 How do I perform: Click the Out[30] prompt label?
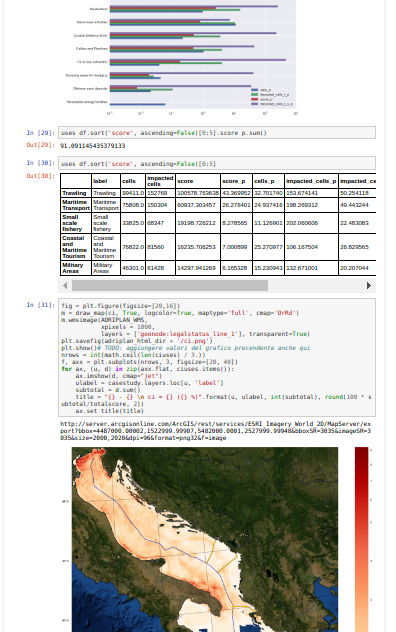(40, 176)
